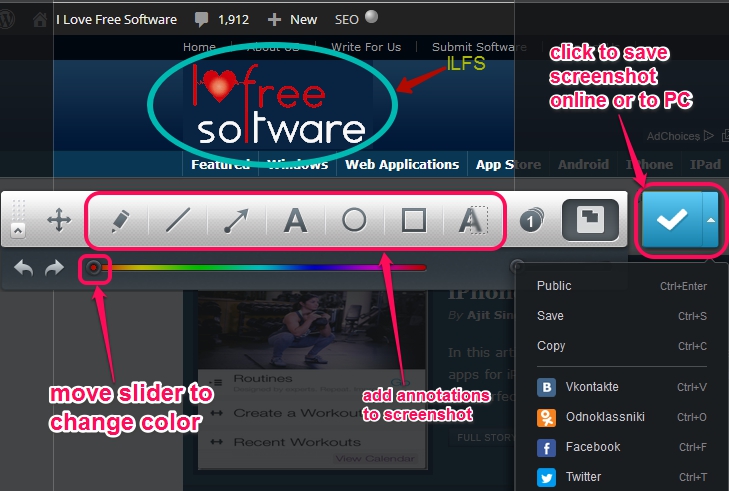Image resolution: width=729 pixels, height=491 pixels.
Task: Open the App Store category tab
Action: (508, 164)
